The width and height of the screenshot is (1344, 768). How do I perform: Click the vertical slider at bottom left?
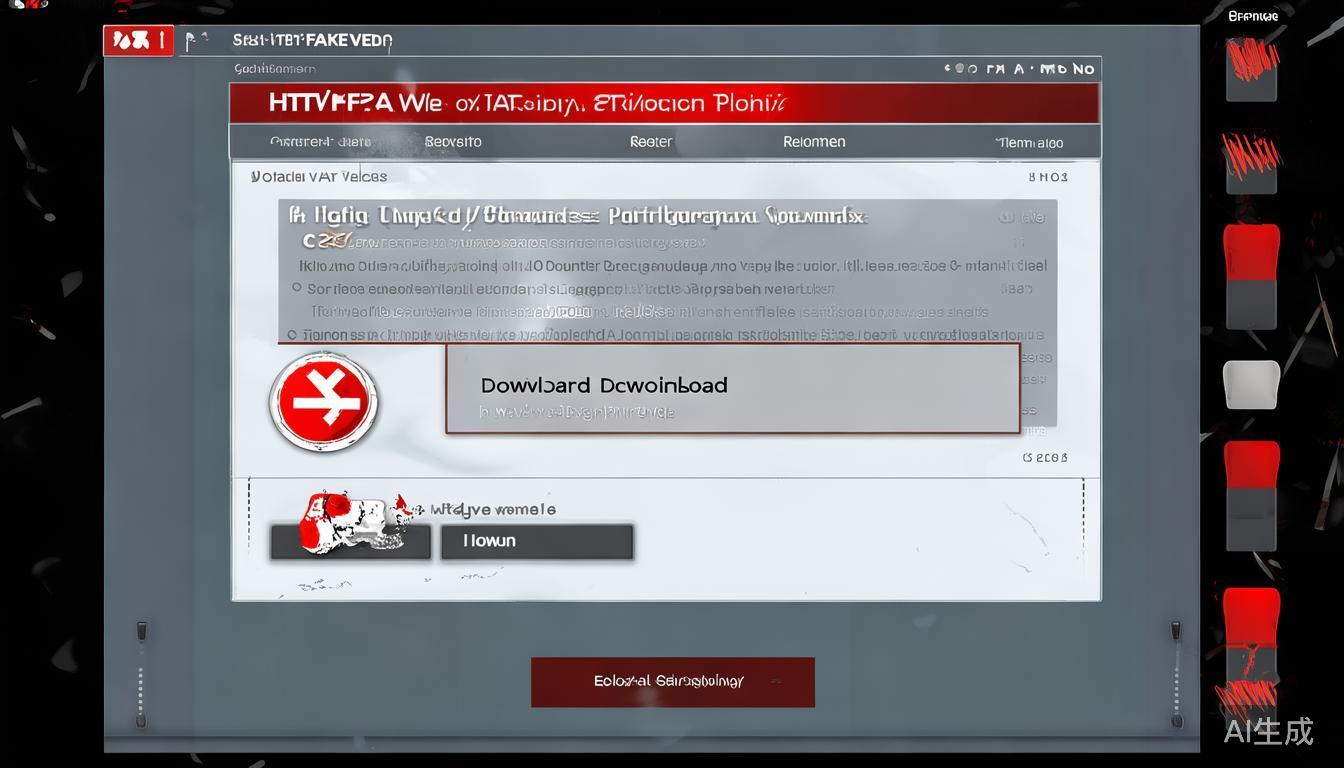[141, 675]
